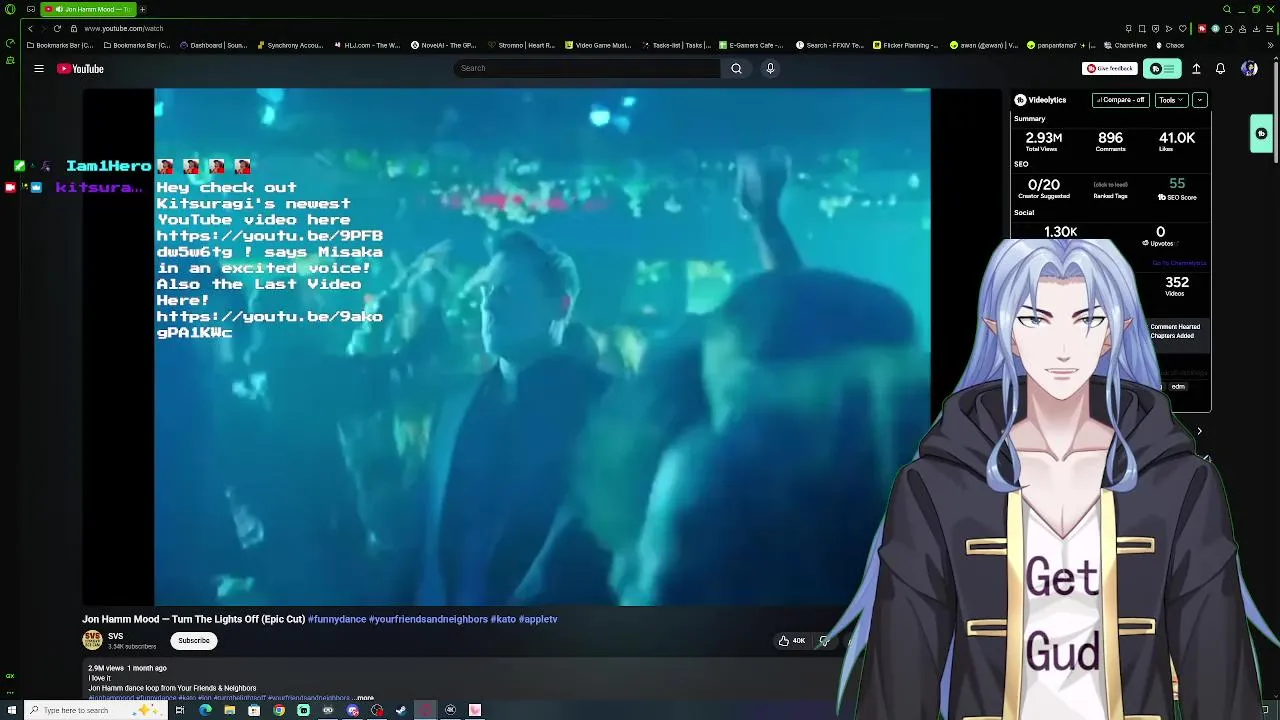Open the #kato hashtag link
Viewport: 1280px width, 720px height.
(503, 619)
